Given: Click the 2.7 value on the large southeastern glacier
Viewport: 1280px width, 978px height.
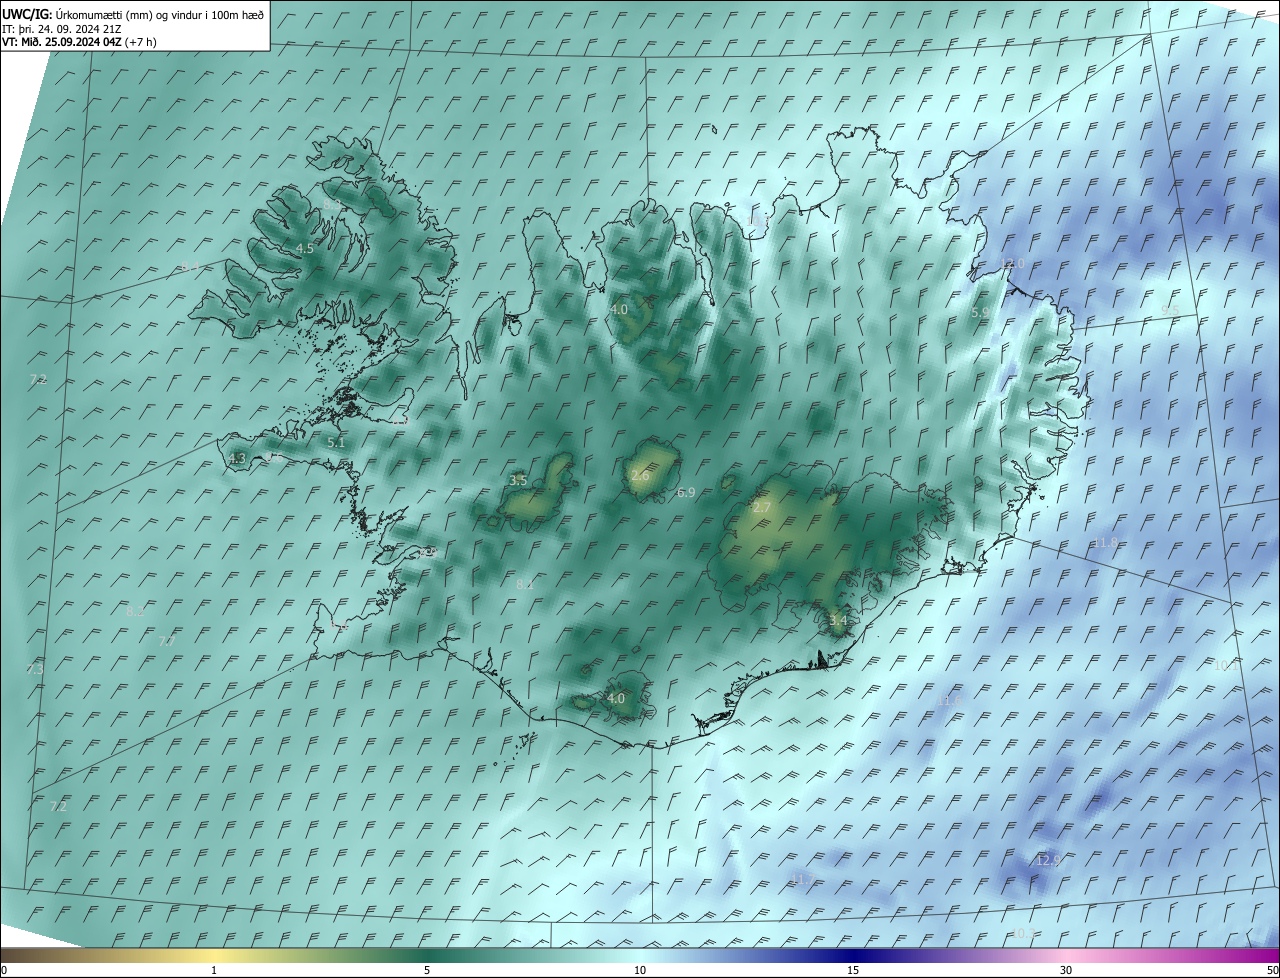Looking at the screenshot, I should (x=762, y=508).
